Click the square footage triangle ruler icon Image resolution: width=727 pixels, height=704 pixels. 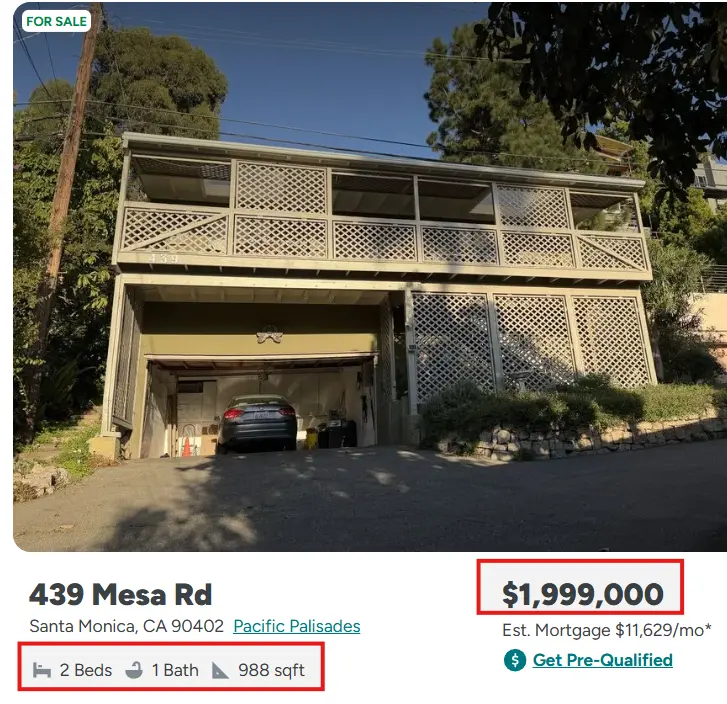point(221,670)
